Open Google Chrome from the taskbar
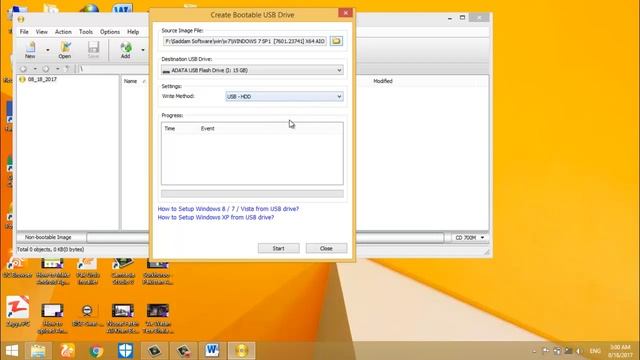The image size is (640, 360). tap(96, 351)
